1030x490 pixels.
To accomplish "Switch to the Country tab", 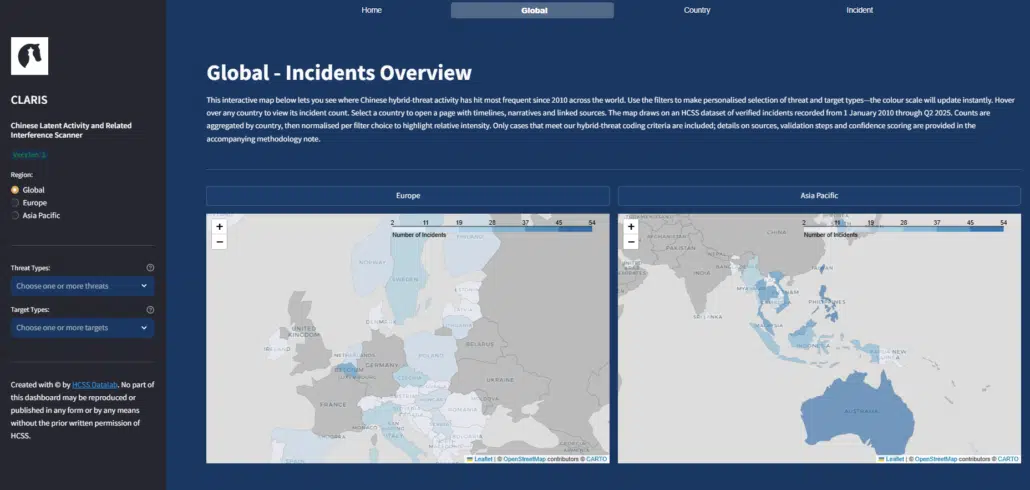I will click(x=697, y=10).
